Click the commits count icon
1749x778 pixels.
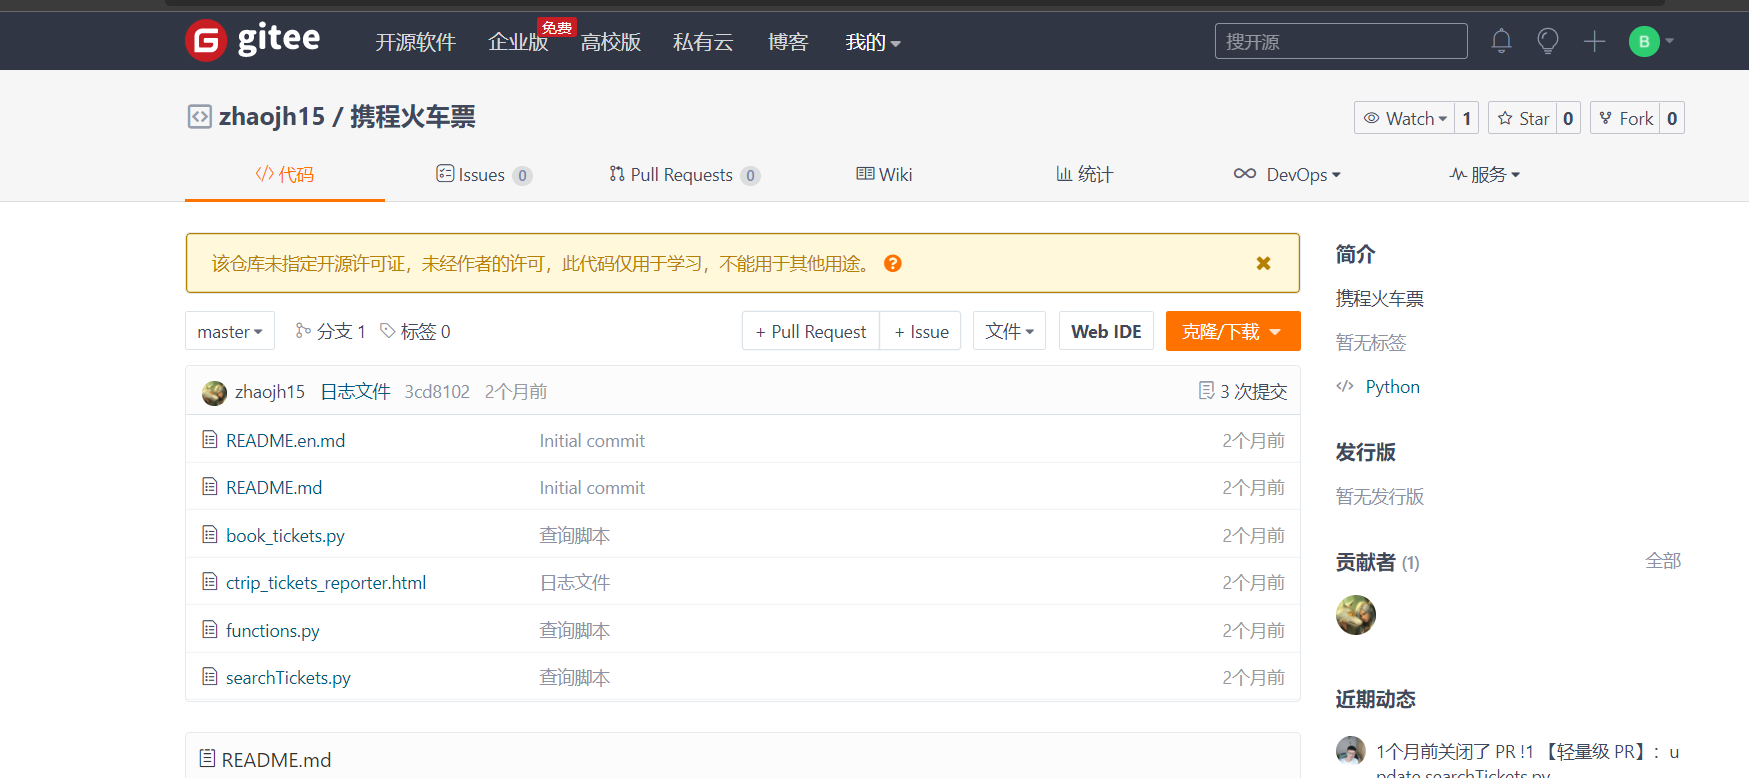(1206, 390)
